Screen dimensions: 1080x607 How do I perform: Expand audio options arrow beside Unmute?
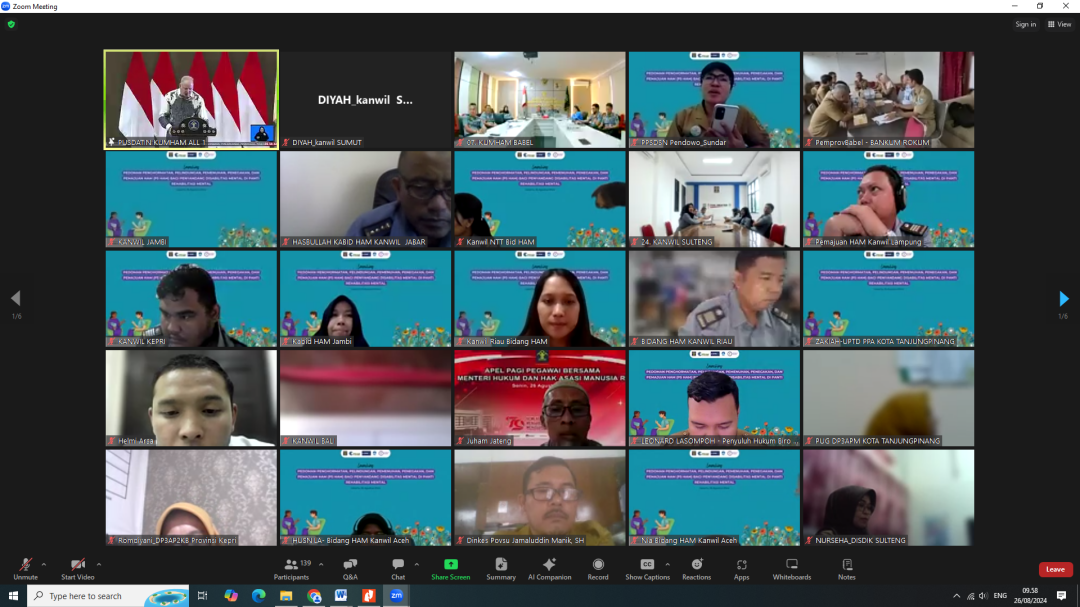point(44,564)
